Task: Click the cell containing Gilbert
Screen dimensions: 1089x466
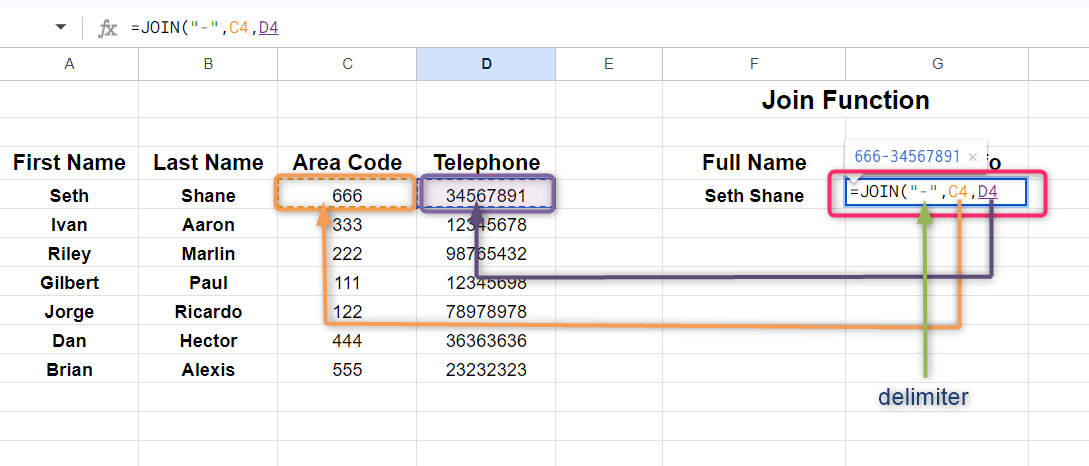Action: (x=69, y=283)
